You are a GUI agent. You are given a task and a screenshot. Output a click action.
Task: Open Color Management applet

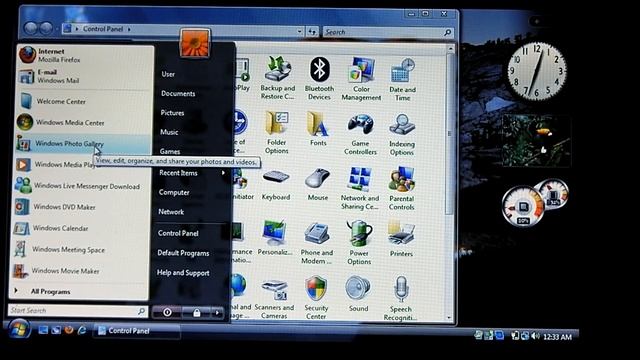click(x=361, y=79)
